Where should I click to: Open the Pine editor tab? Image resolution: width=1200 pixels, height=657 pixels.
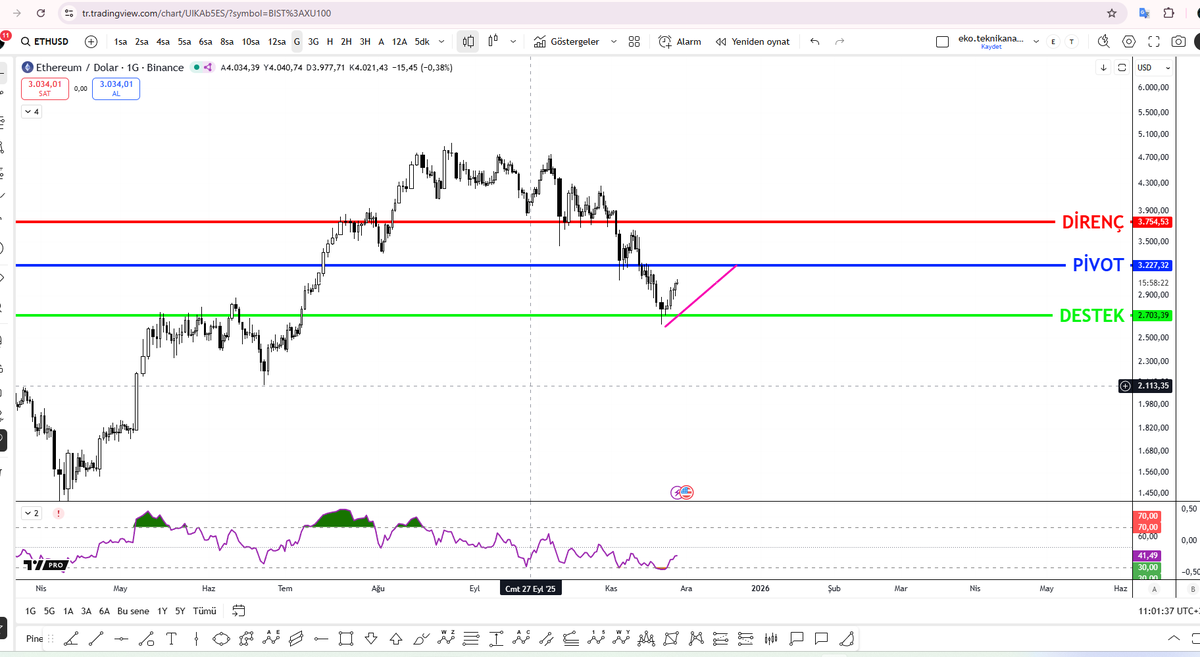pyautogui.click(x=32, y=638)
